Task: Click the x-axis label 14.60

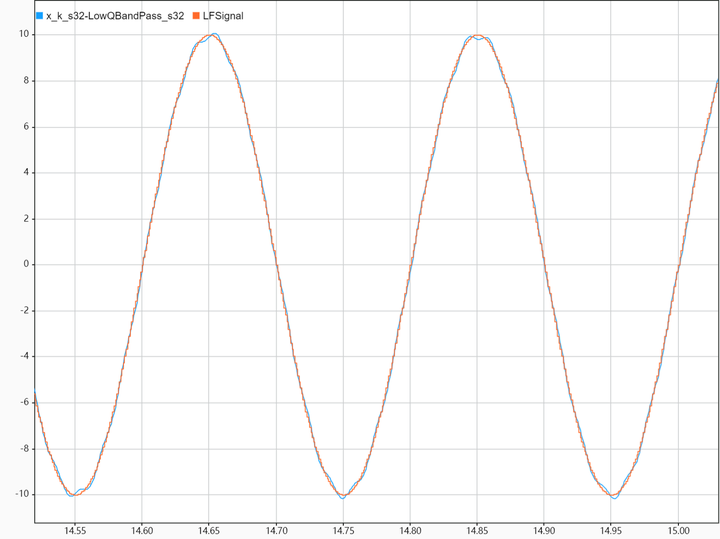Action: tap(142, 531)
